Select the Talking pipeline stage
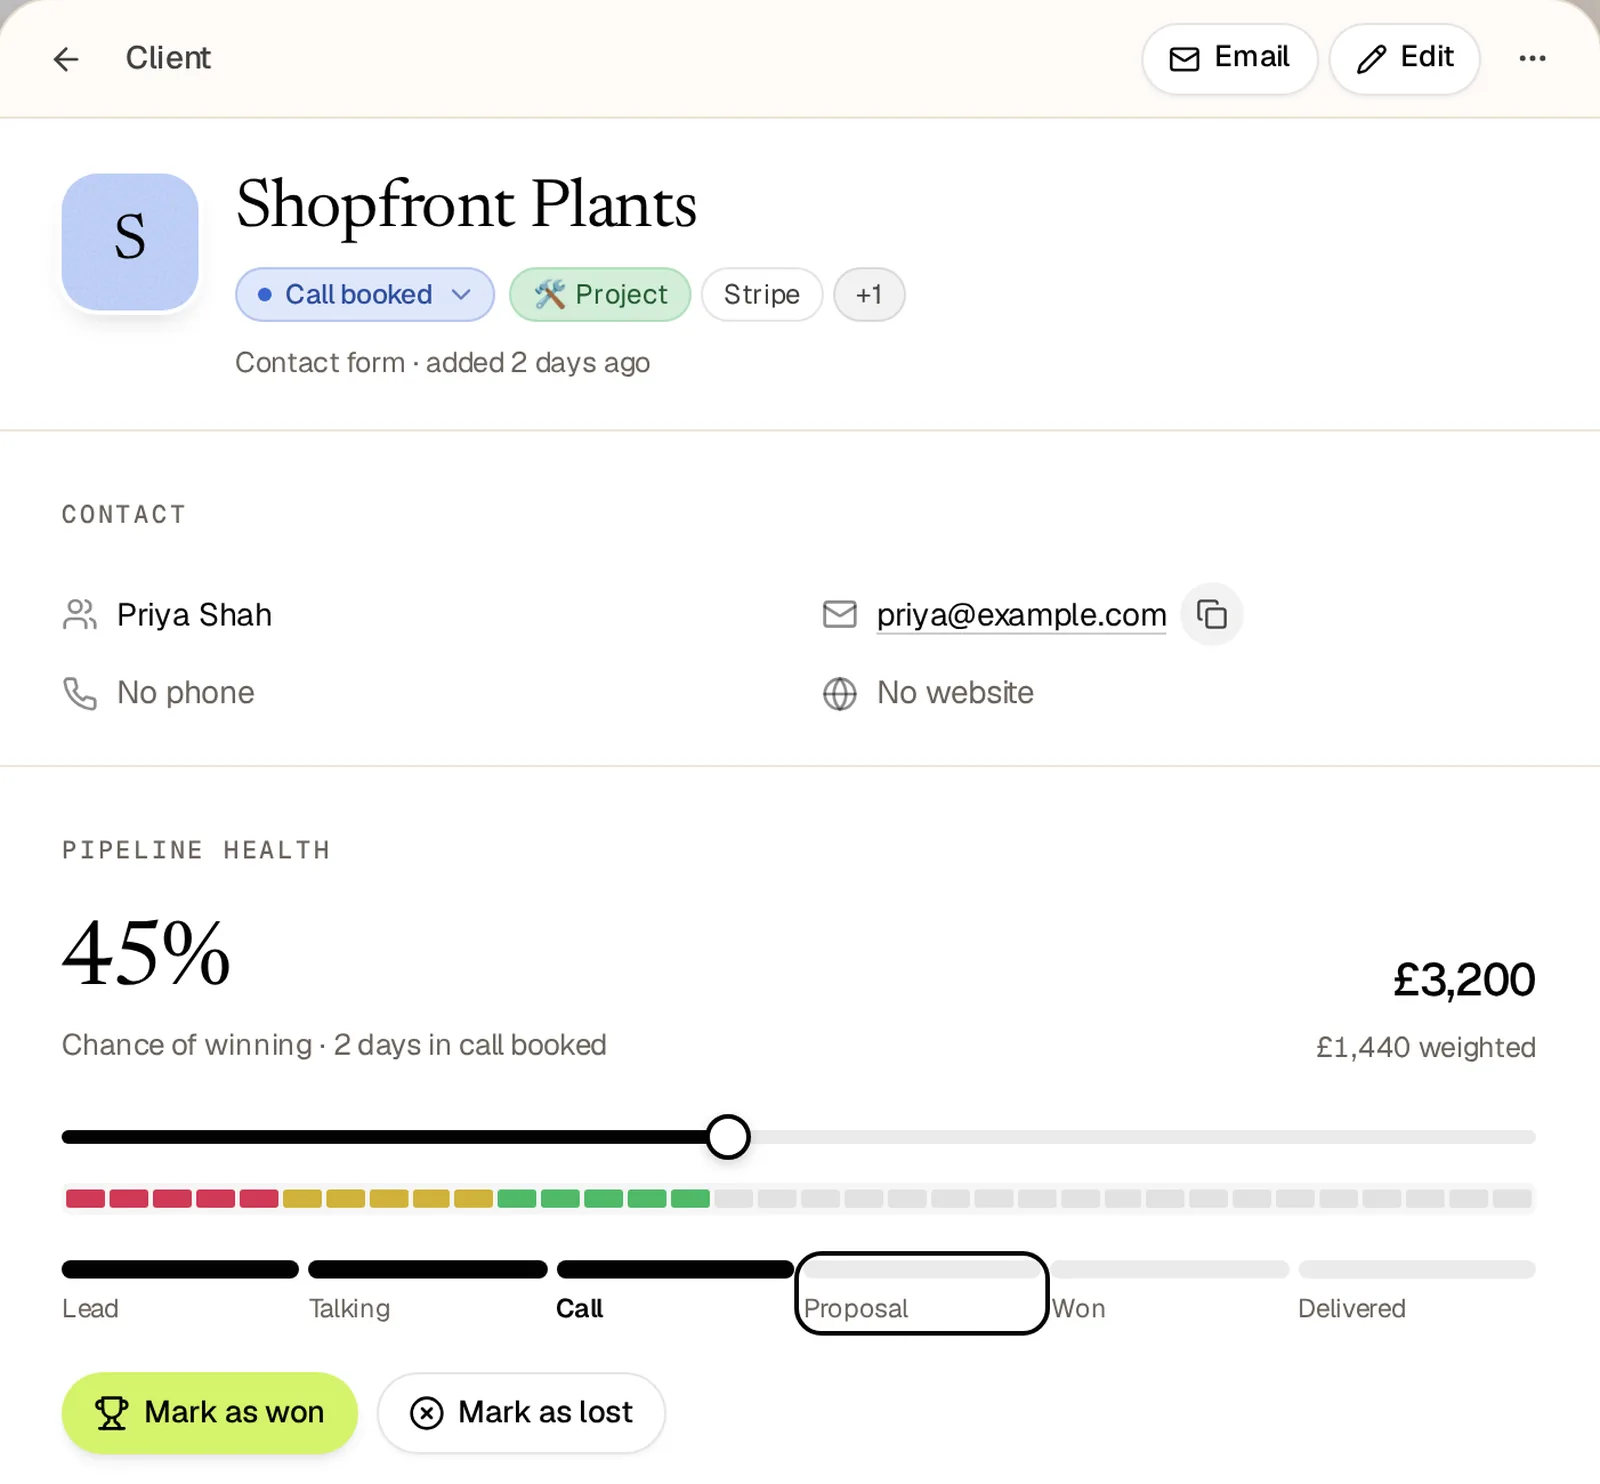 point(428,1292)
